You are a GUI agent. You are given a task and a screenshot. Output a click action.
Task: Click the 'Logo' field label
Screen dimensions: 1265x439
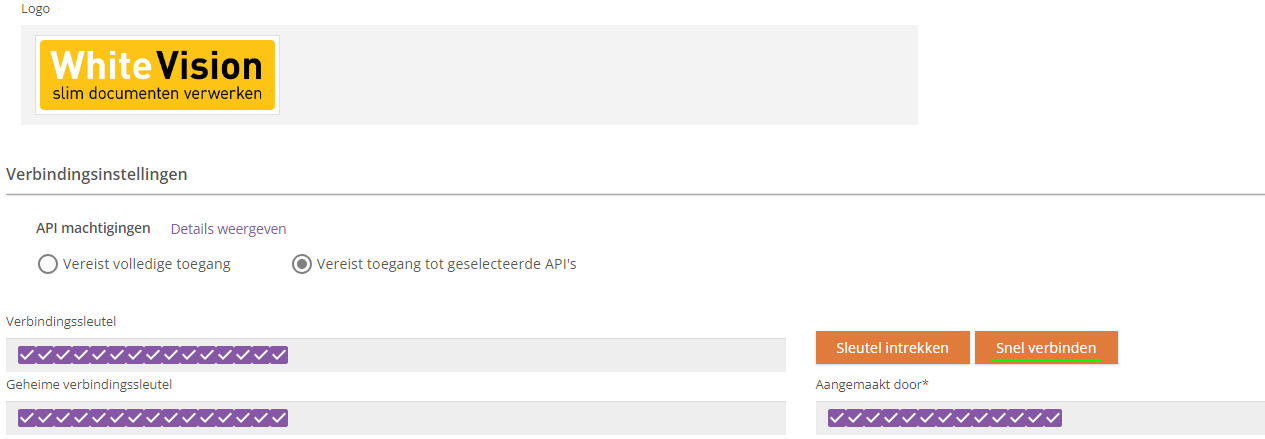[x=35, y=8]
